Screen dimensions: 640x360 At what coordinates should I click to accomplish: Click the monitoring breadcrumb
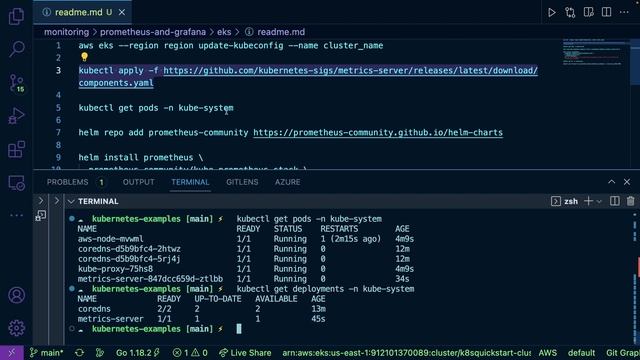(67, 32)
